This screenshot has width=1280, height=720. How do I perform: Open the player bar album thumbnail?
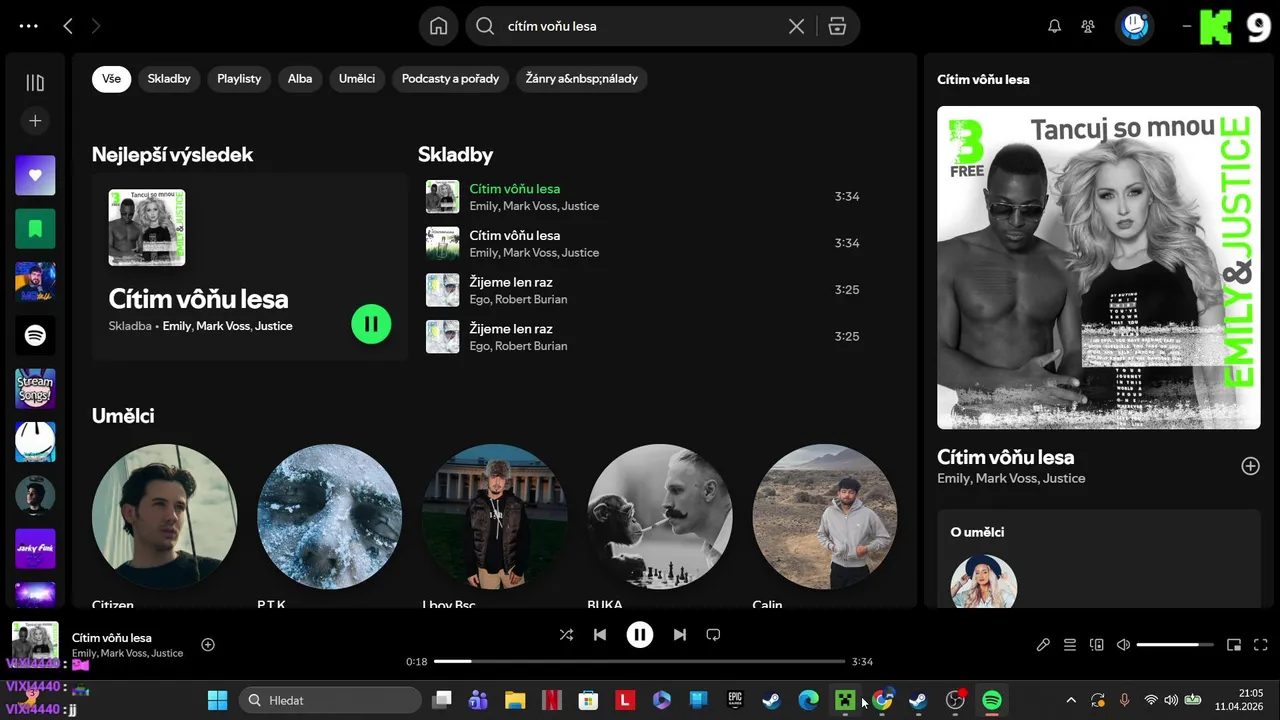(35, 645)
